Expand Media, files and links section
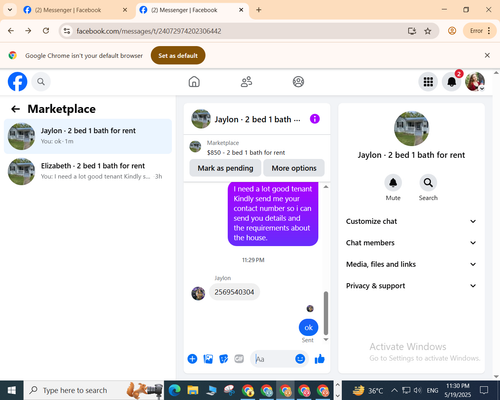Image resolution: width=500 pixels, height=400 pixels. pyautogui.click(x=411, y=264)
